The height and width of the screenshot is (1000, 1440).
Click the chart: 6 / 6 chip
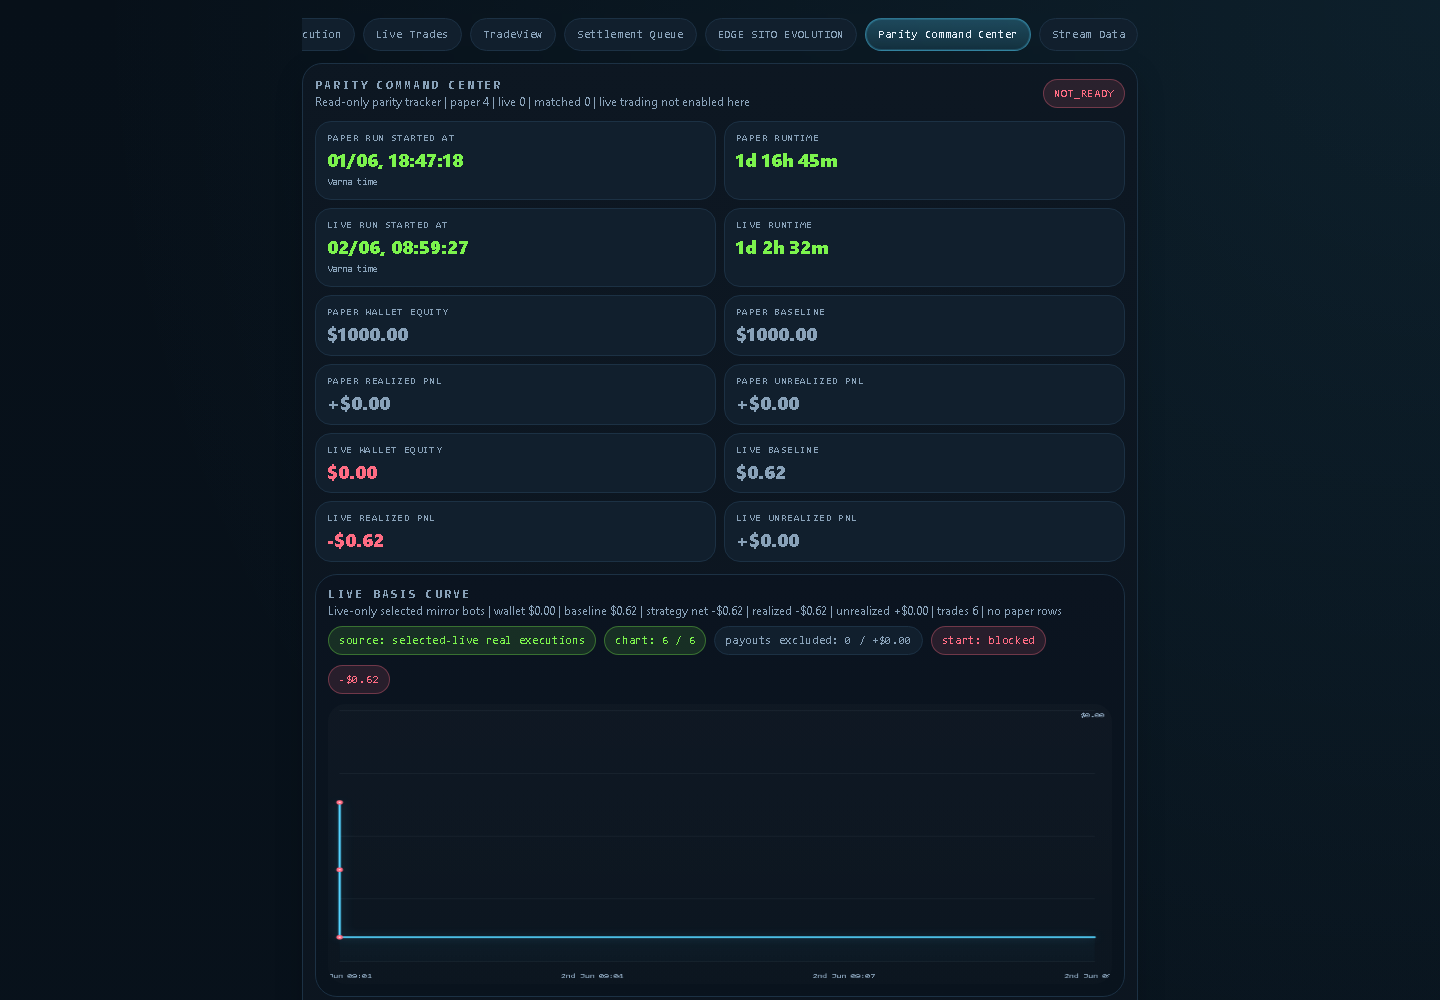point(655,641)
